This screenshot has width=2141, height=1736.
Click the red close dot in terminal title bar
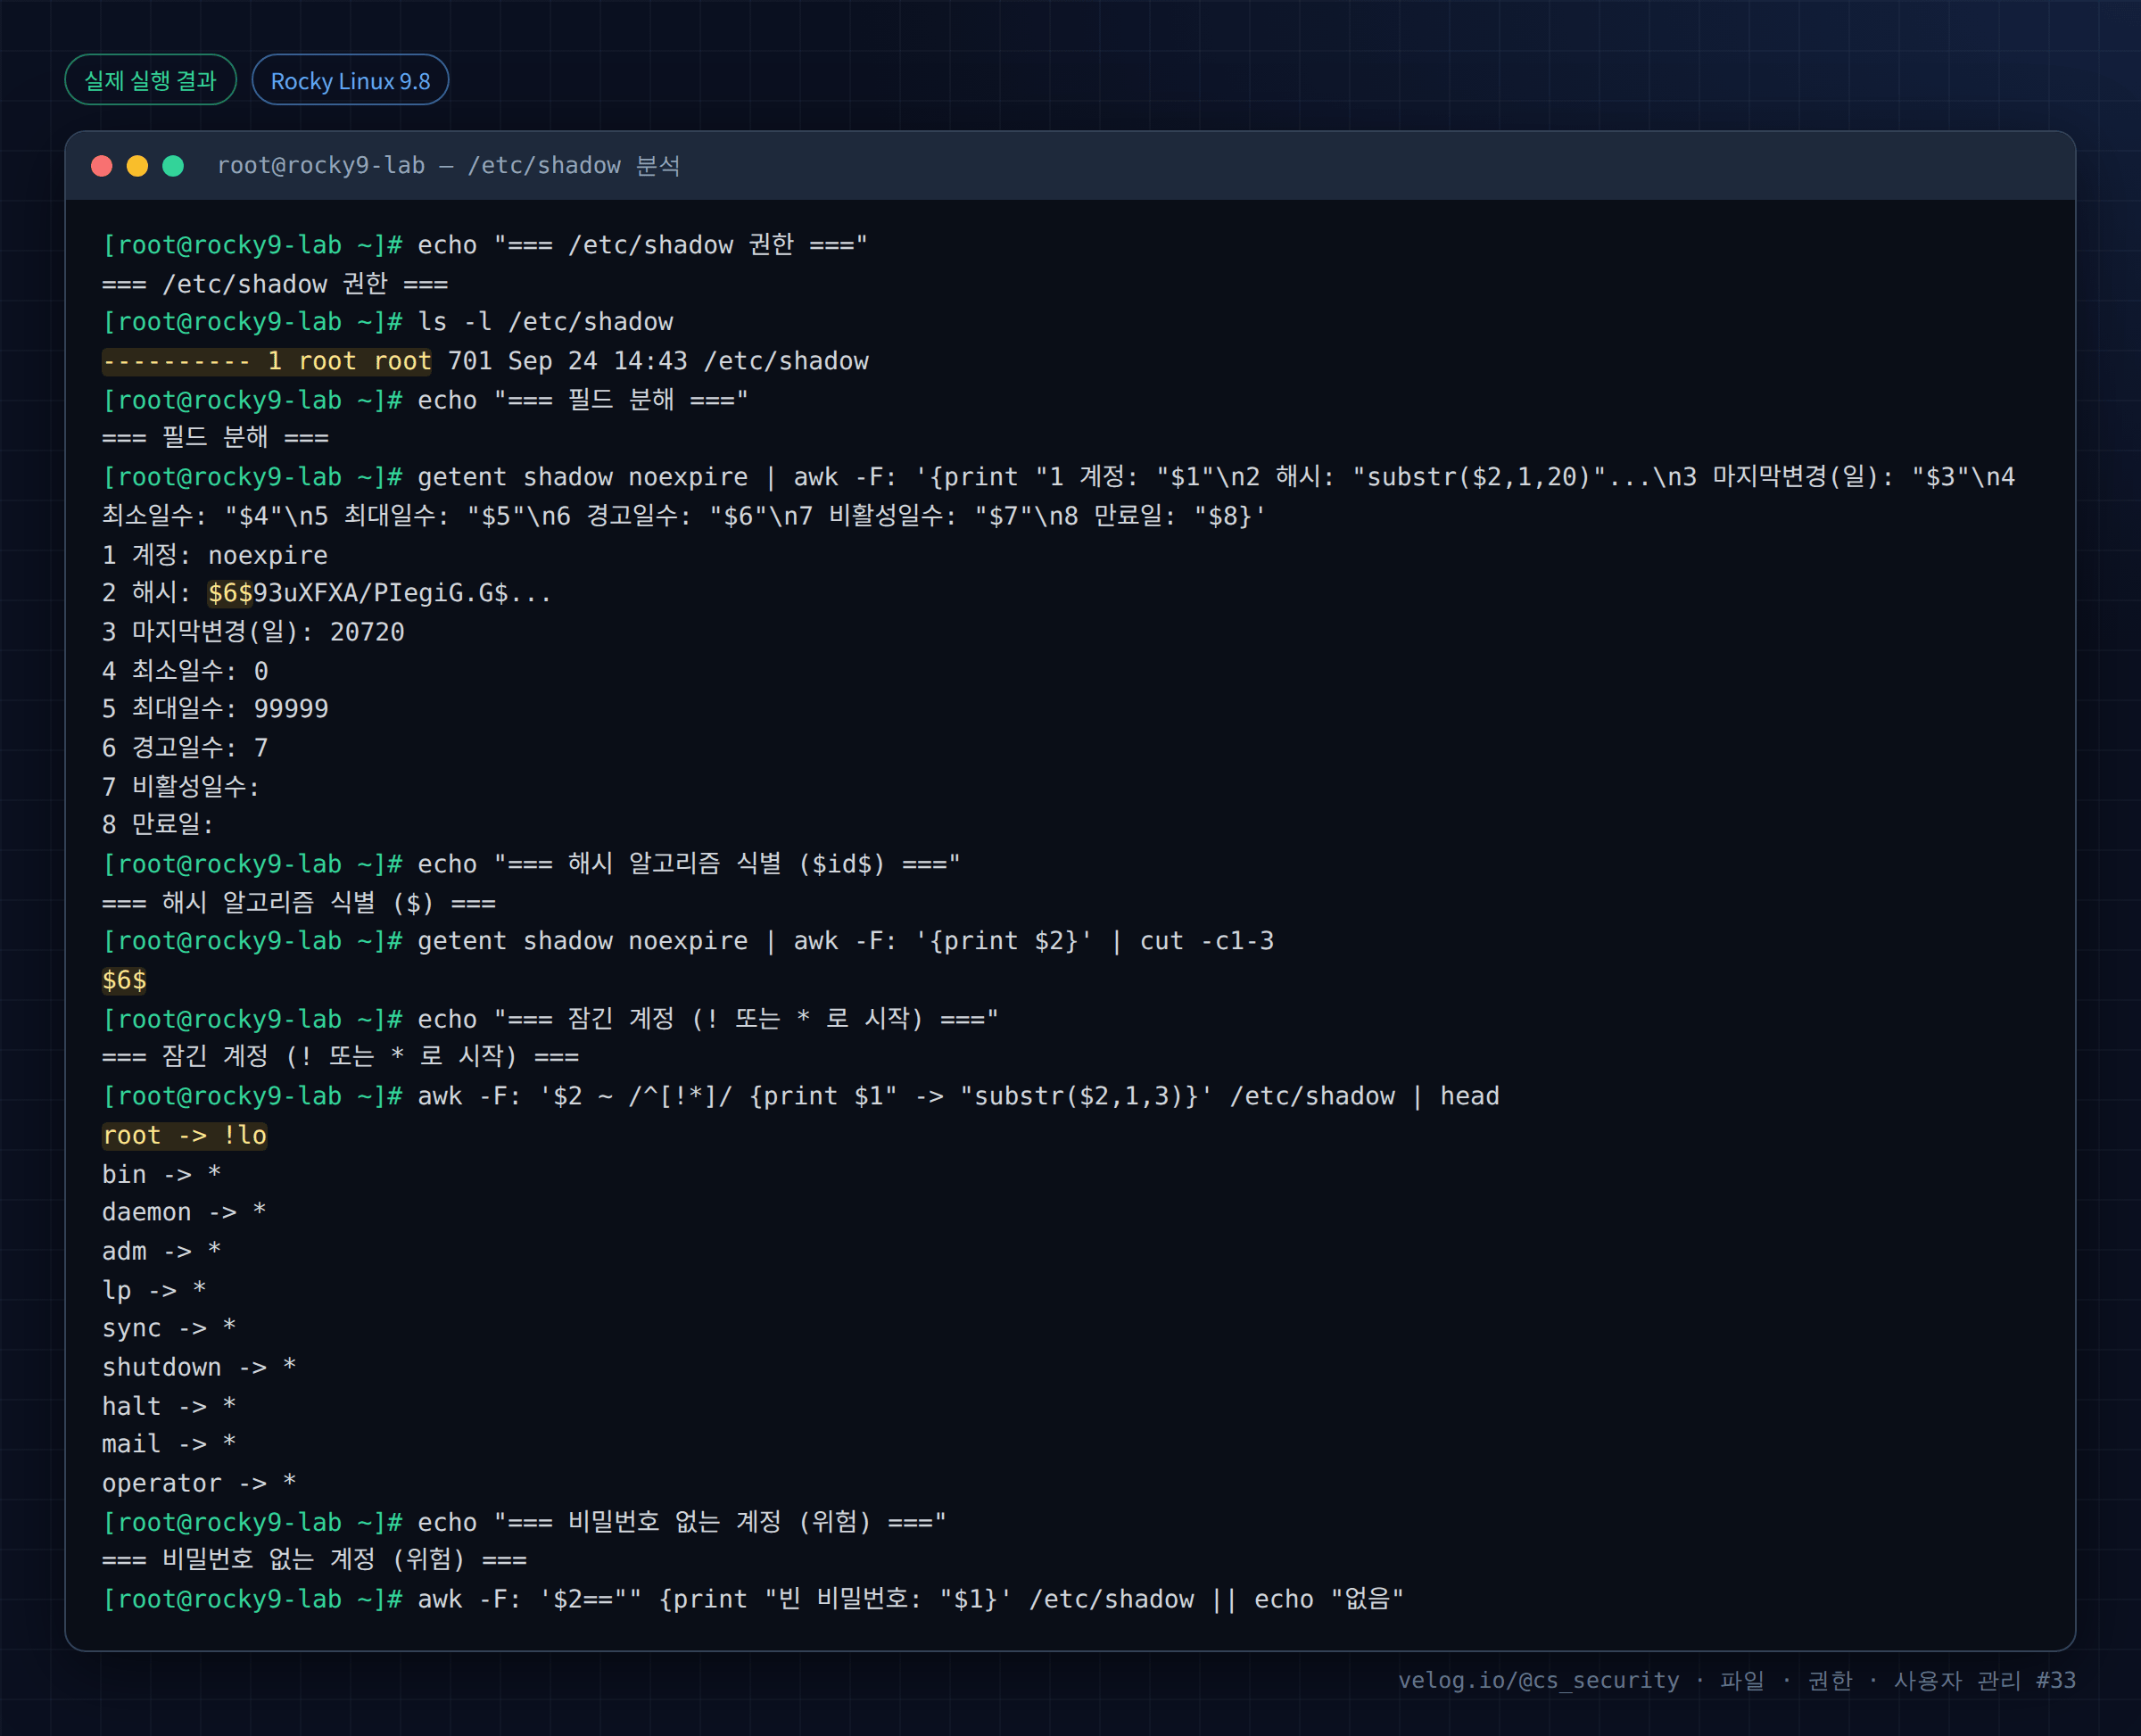click(x=101, y=166)
